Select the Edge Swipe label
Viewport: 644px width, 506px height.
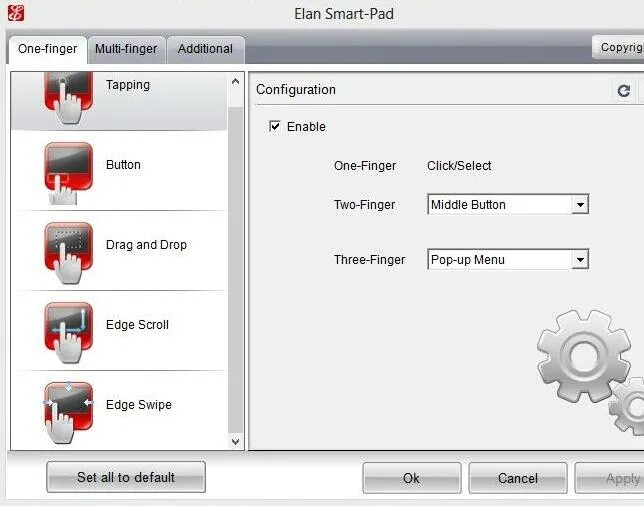pyautogui.click(x=139, y=405)
